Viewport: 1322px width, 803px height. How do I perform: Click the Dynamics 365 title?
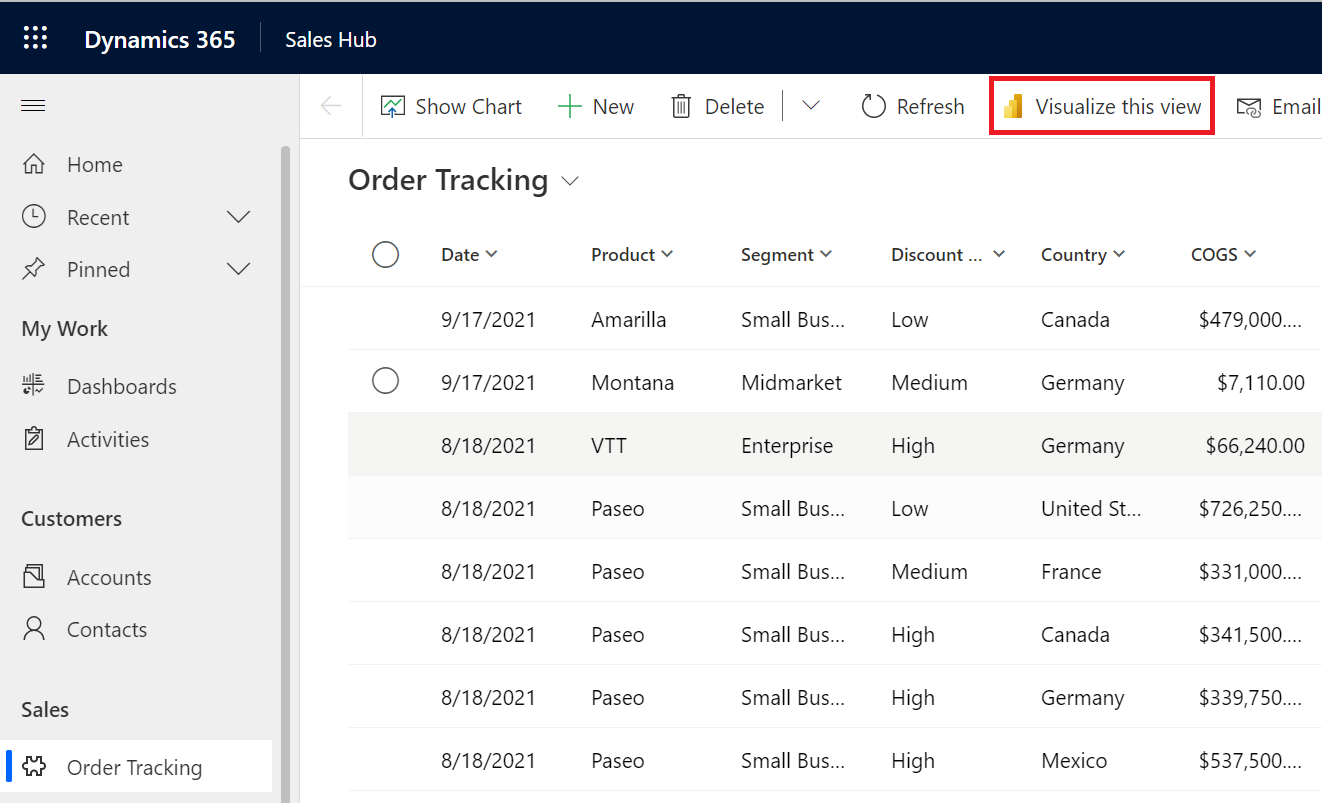160,39
